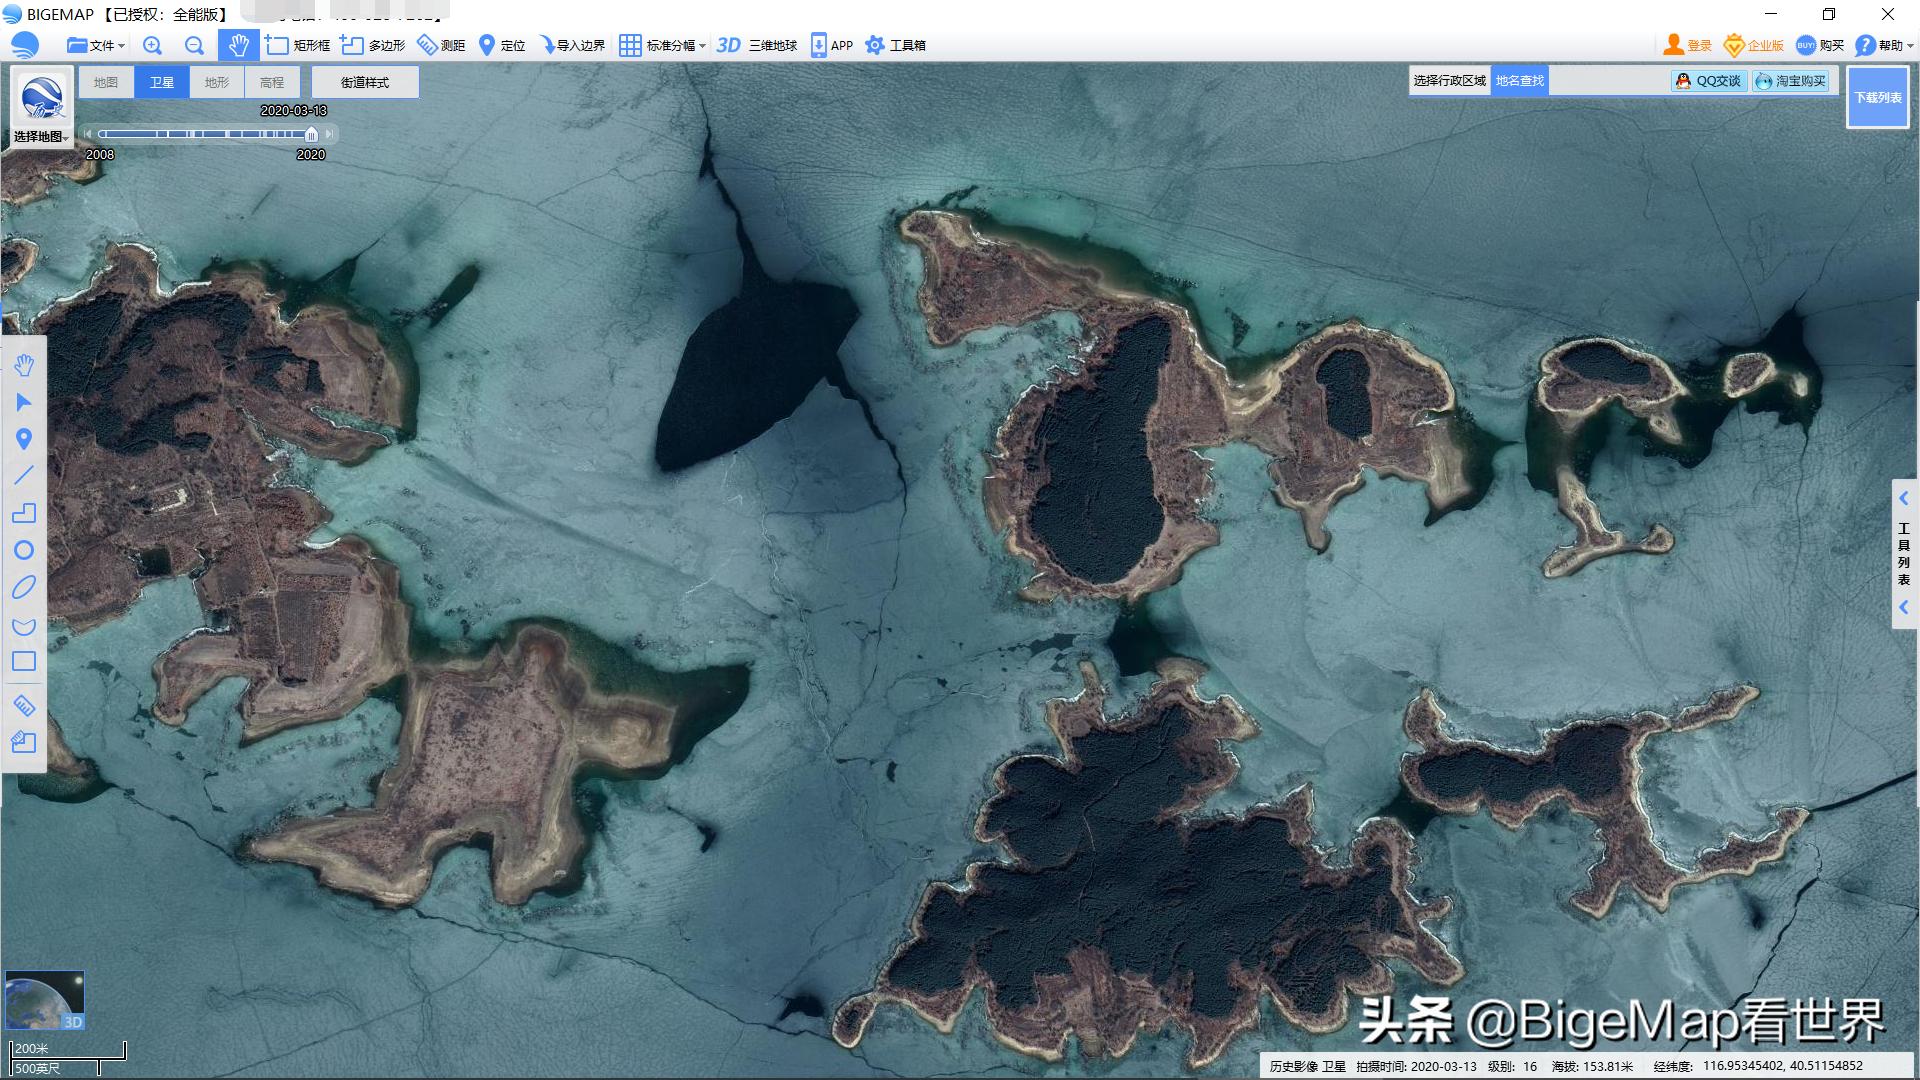The height and width of the screenshot is (1080, 1920).
Task: Select the pan hand tool
Action: 237,45
